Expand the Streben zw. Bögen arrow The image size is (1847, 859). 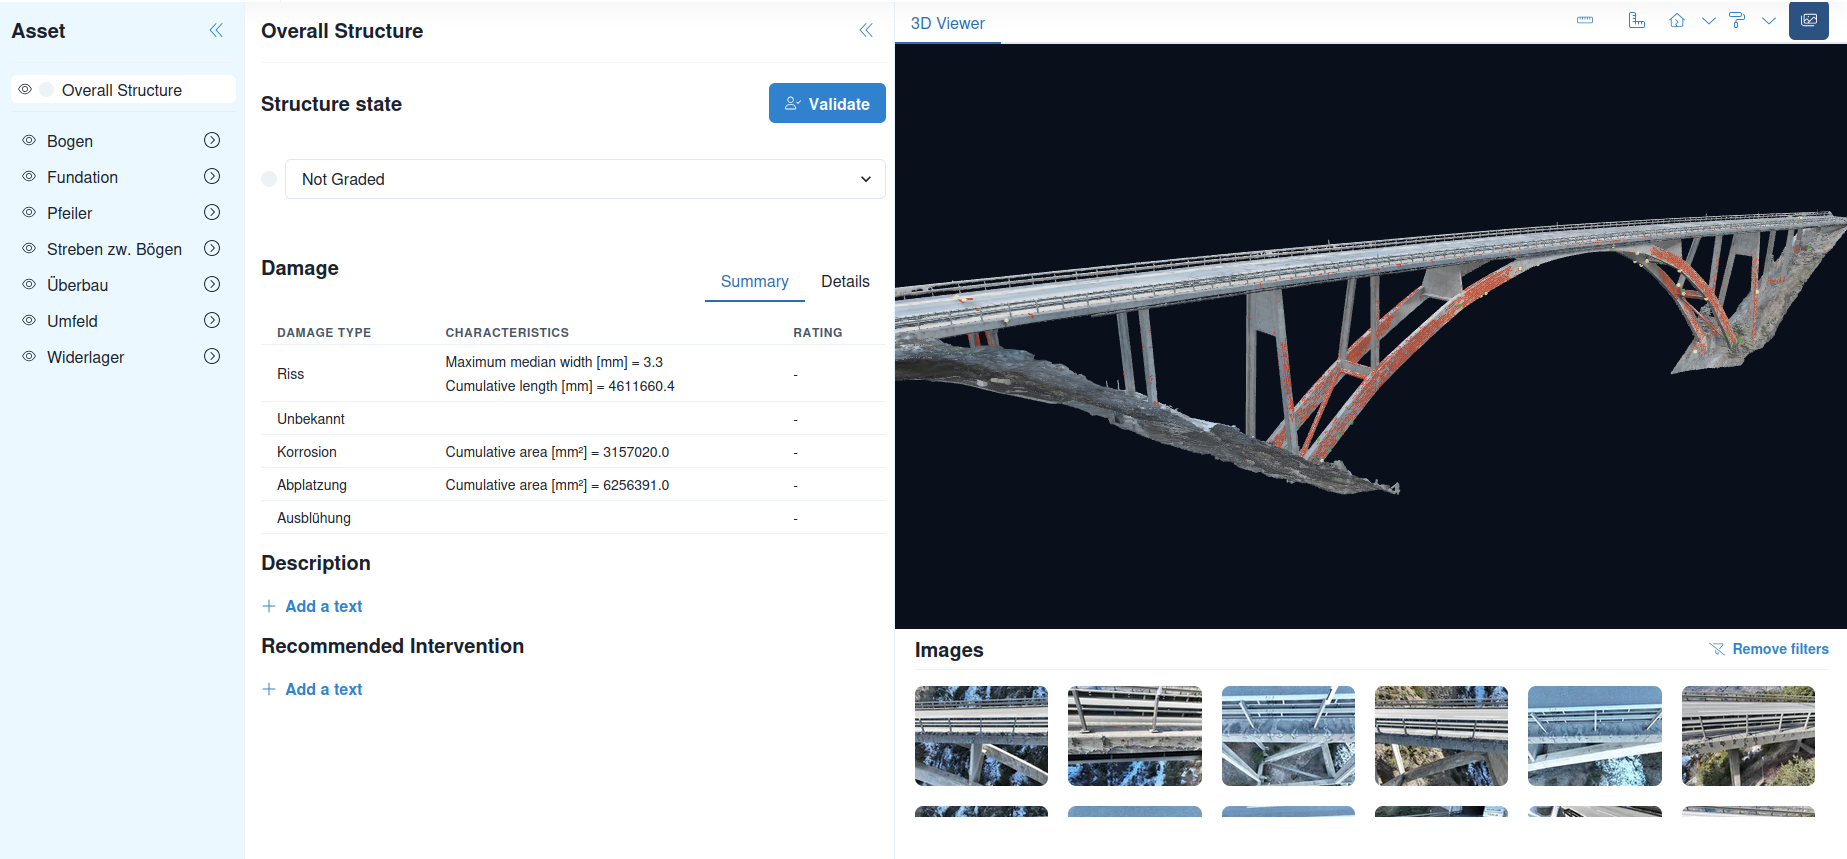point(212,249)
